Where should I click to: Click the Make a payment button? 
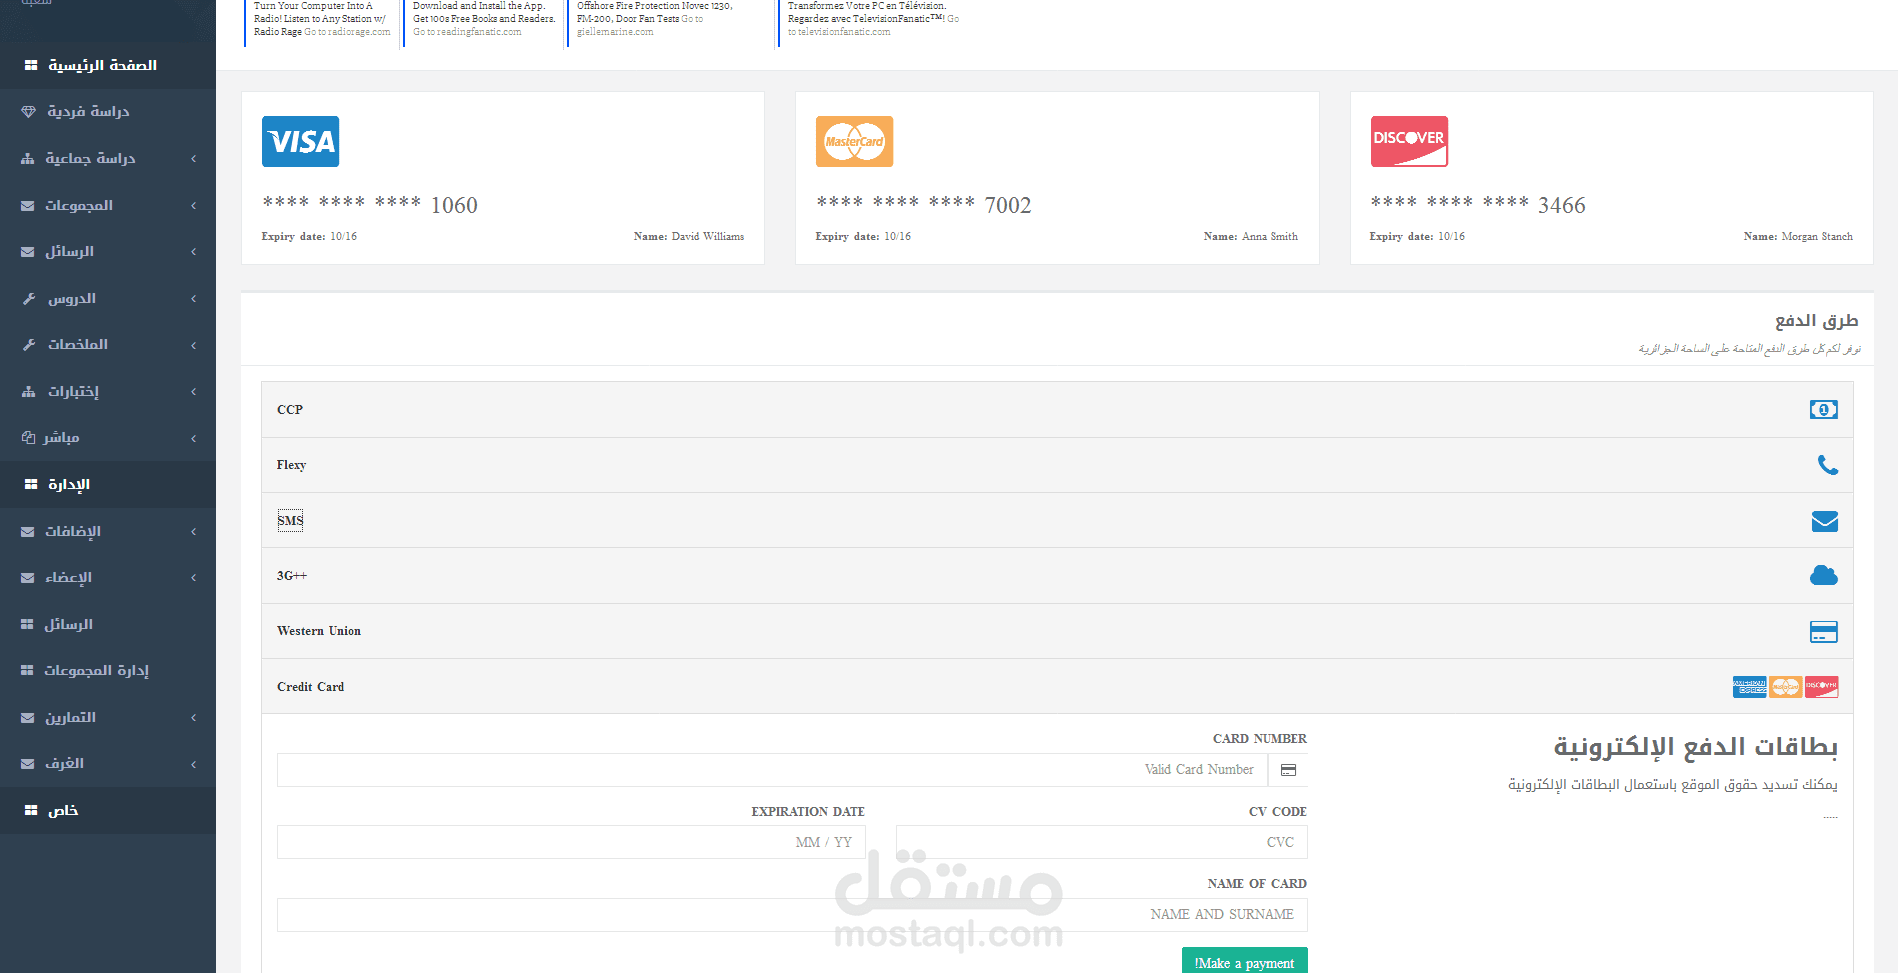click(x=1244, y=962)
